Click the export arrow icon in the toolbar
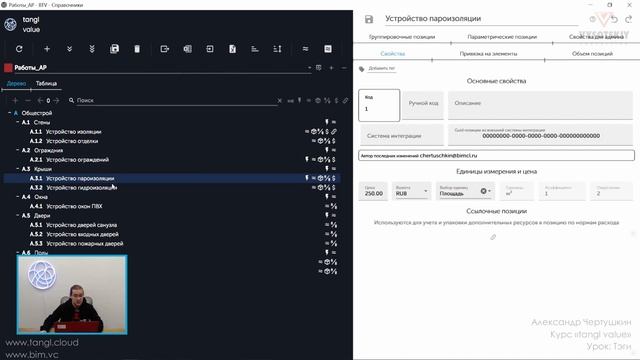The width and height of the screenshot is (640, 360). point(164,49)
